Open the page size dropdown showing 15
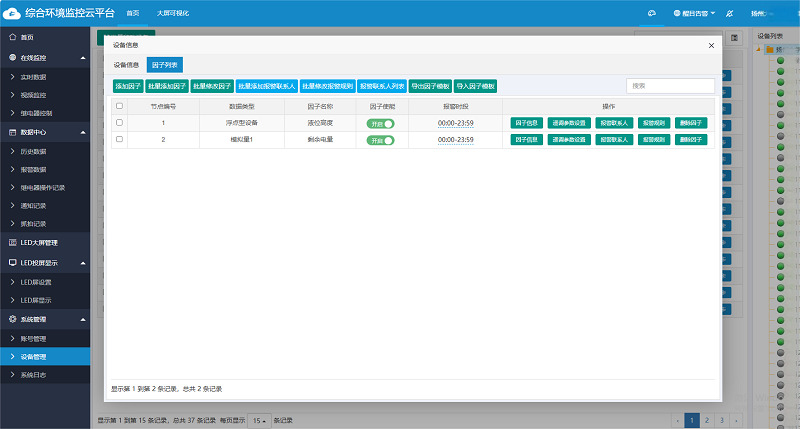Viewport: 800px width, 429px height. (258, 420)
